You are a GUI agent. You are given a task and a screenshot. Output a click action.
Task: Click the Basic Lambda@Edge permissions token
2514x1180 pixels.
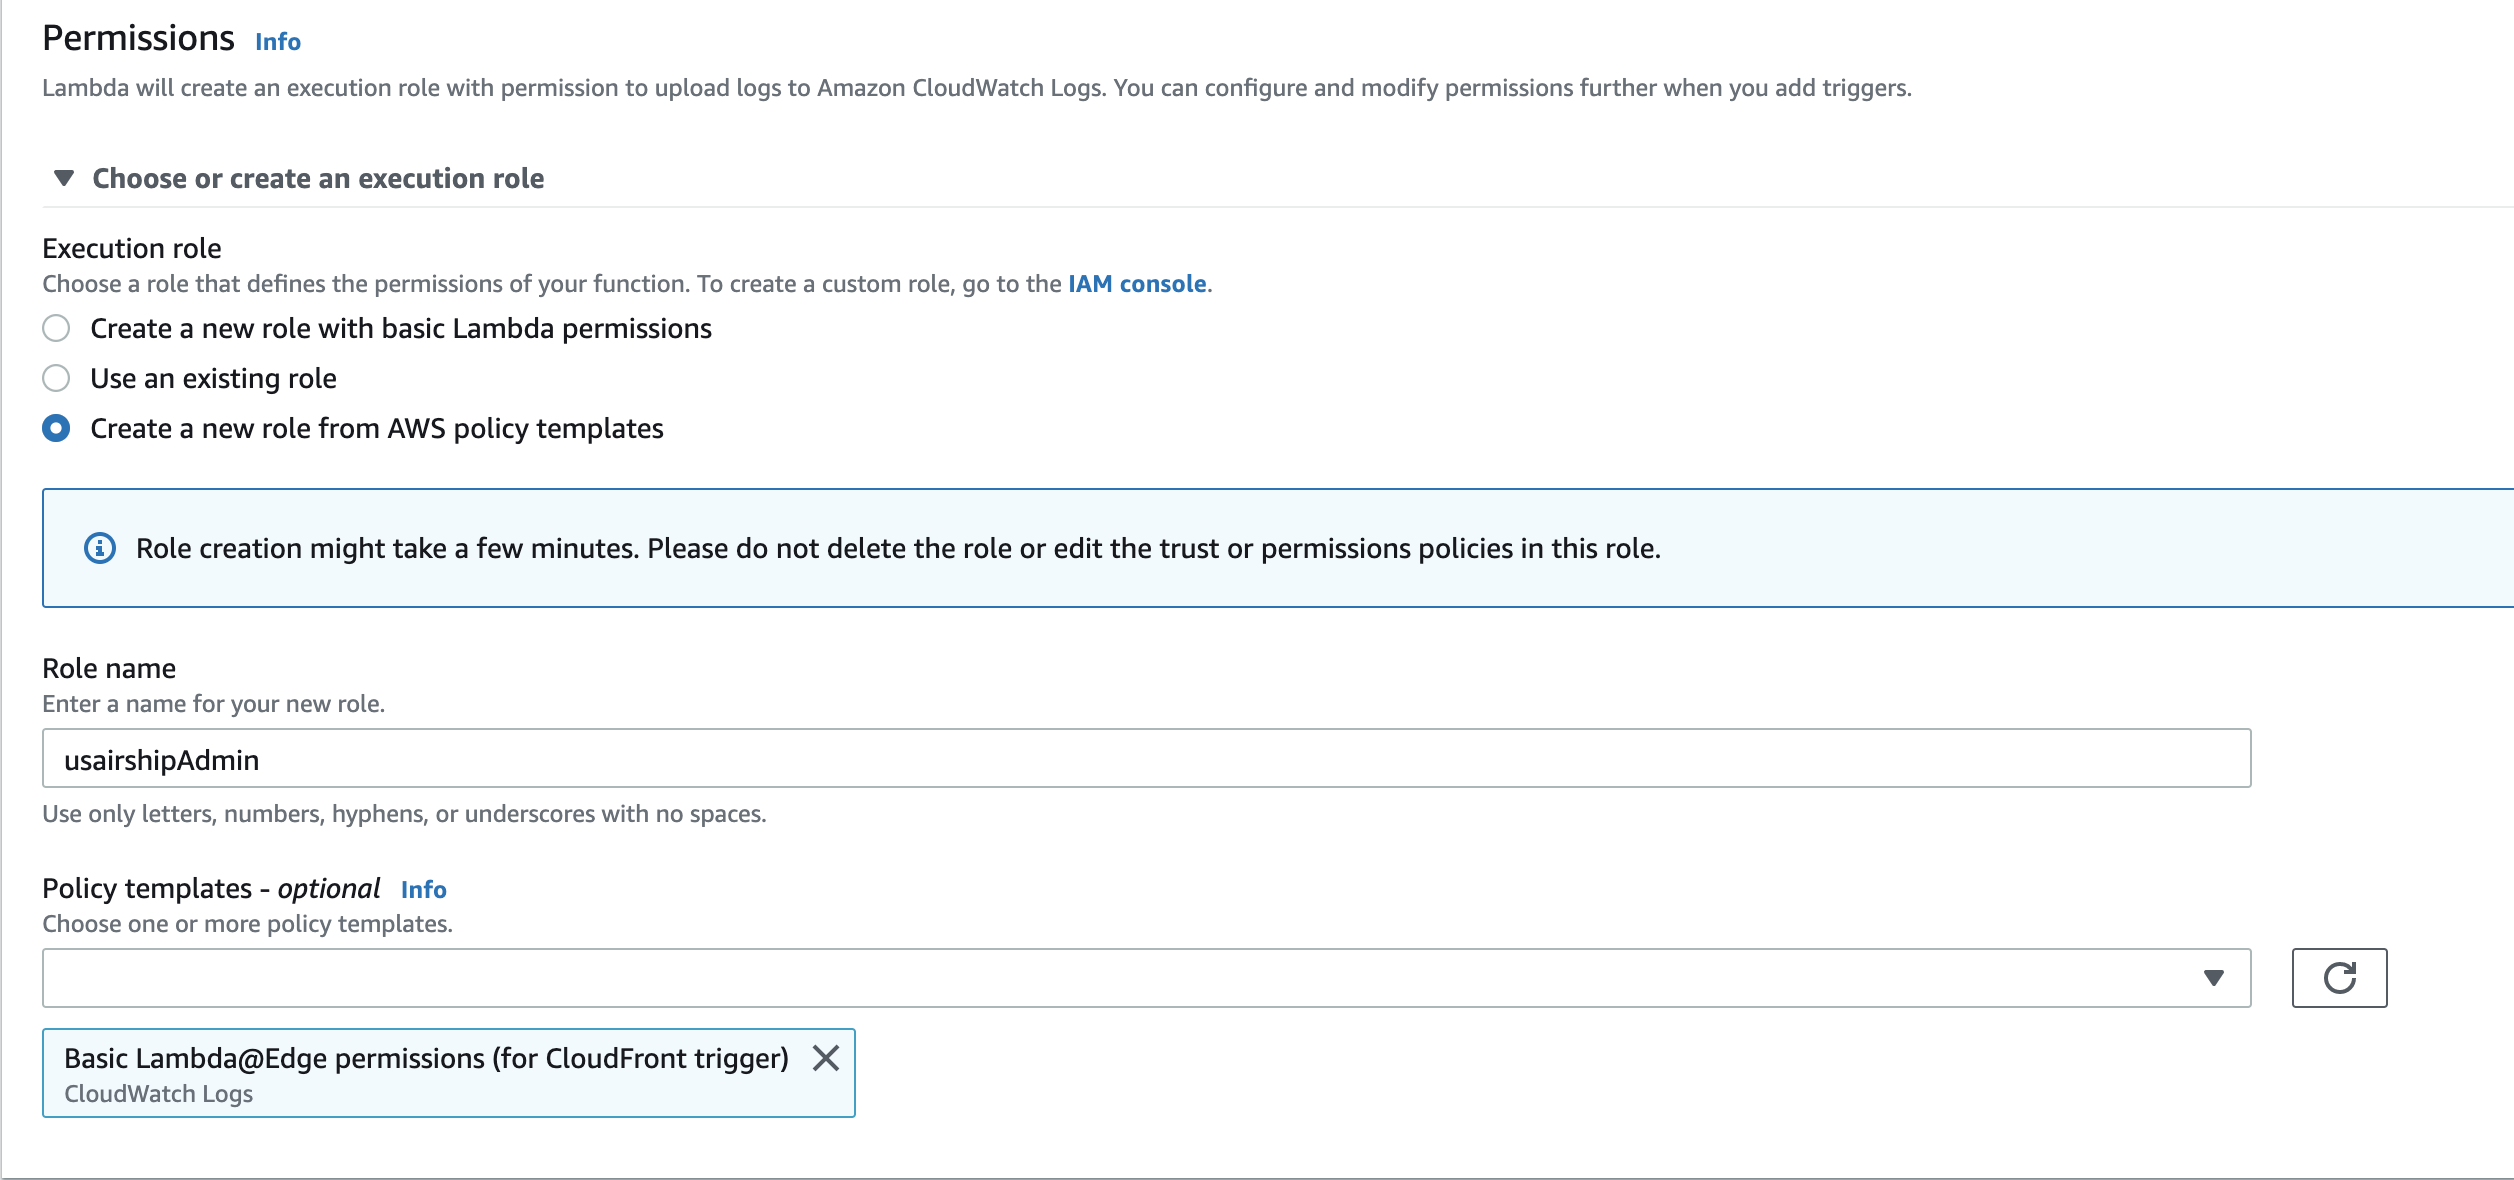point(448,1073)
